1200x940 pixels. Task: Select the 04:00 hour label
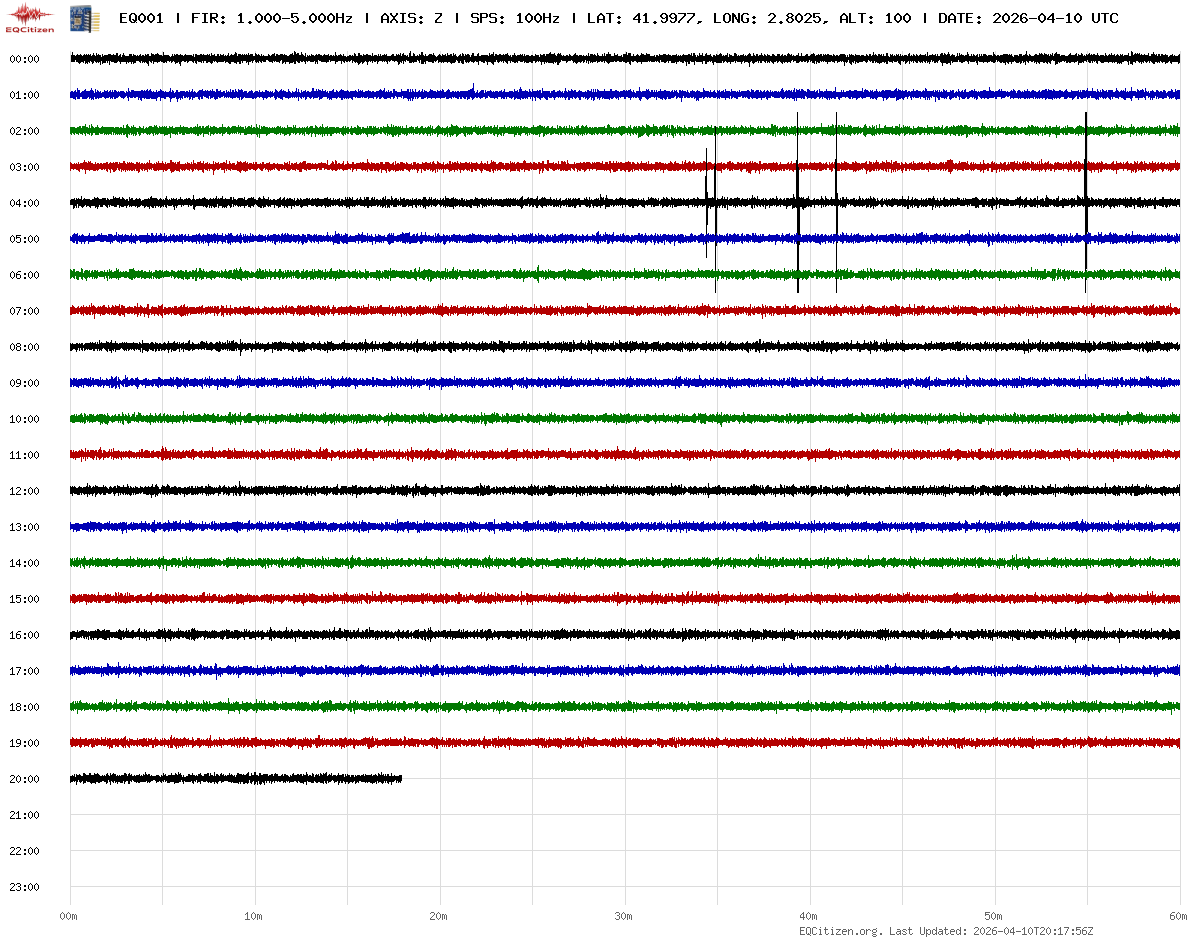pos(24,203)
